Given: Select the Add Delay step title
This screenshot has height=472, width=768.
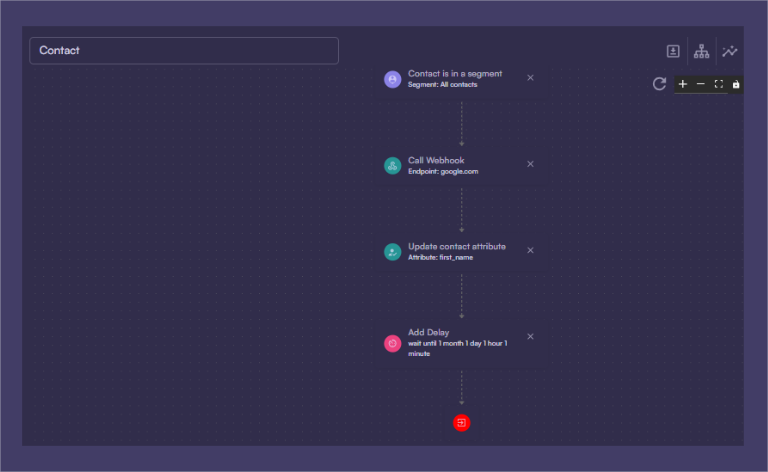Looking at the screenshot, I should pyautogui.click(x=428, y=332).
